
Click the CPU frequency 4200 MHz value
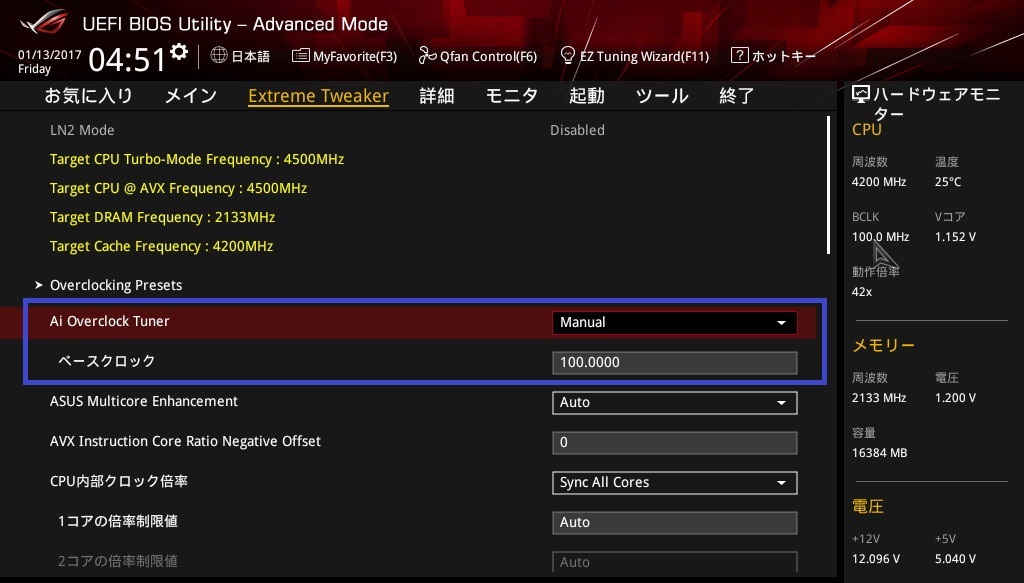(878, 182)
